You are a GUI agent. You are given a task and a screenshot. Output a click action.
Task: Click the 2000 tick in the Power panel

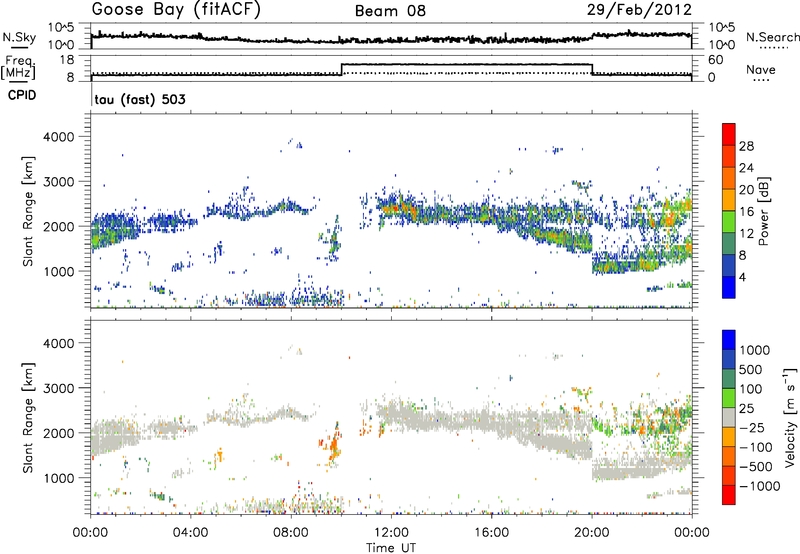[59, 226]
